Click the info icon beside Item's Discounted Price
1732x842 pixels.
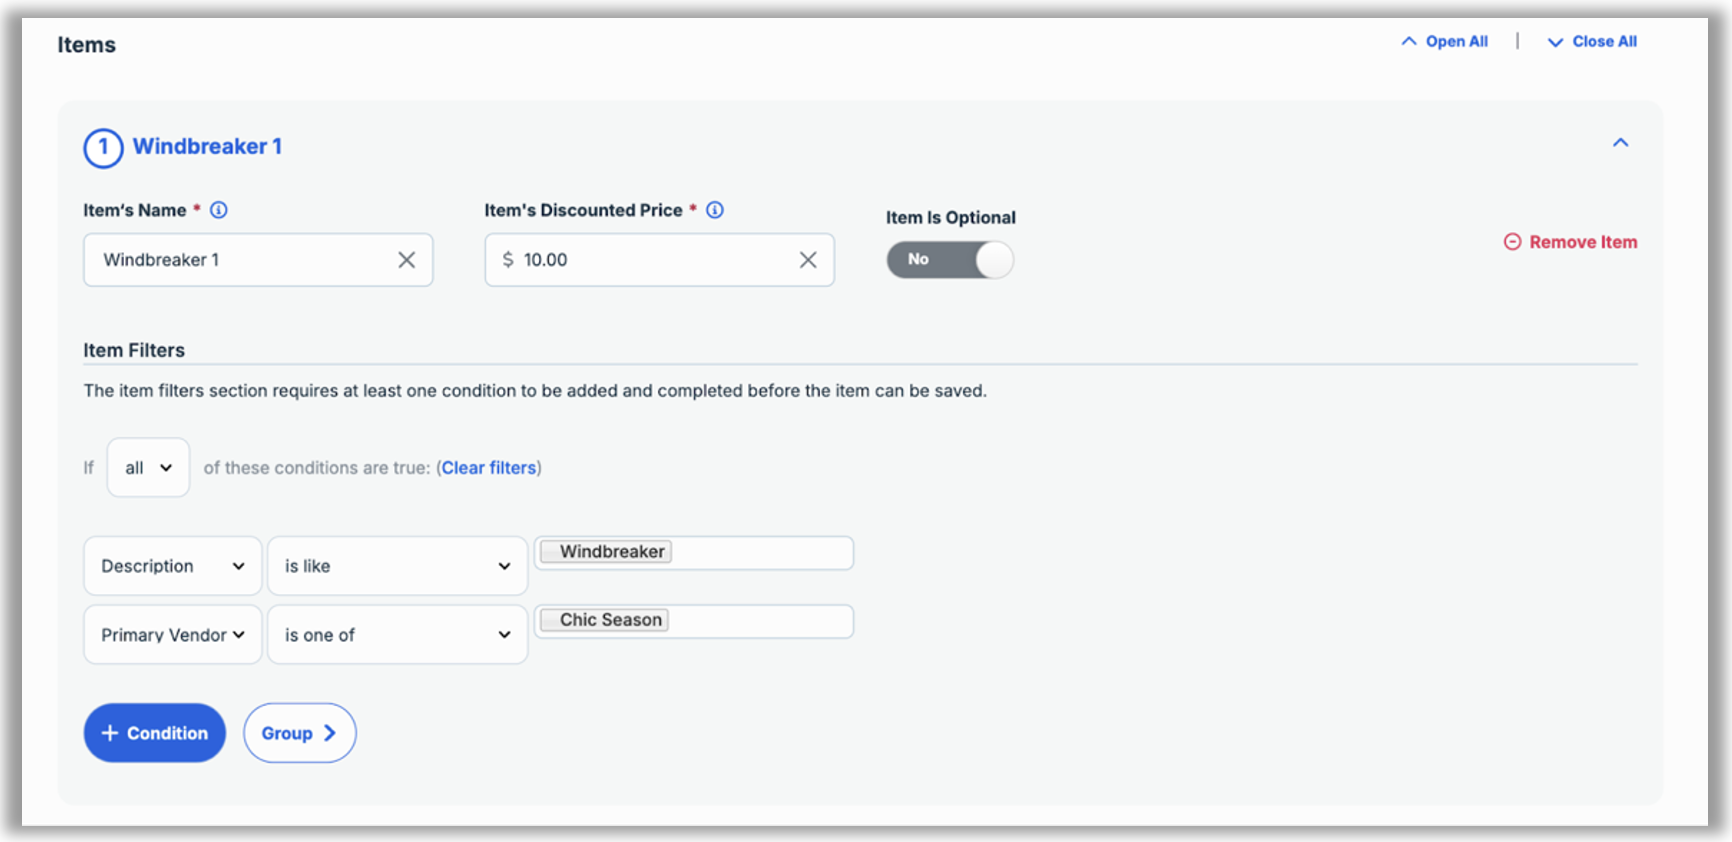(715, 210)
